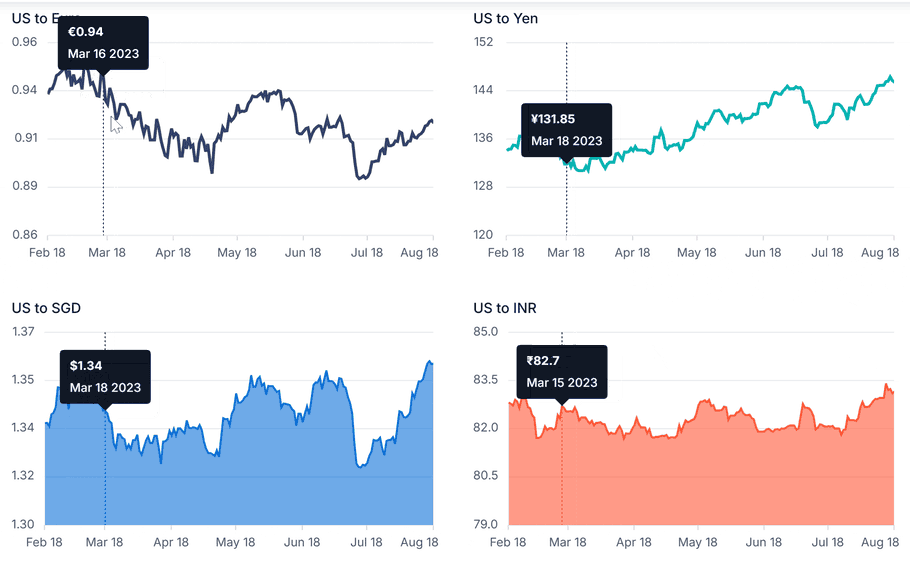
Task: Click the ¥131.85 tooltip on Yen chart
Action: point(566,130)
